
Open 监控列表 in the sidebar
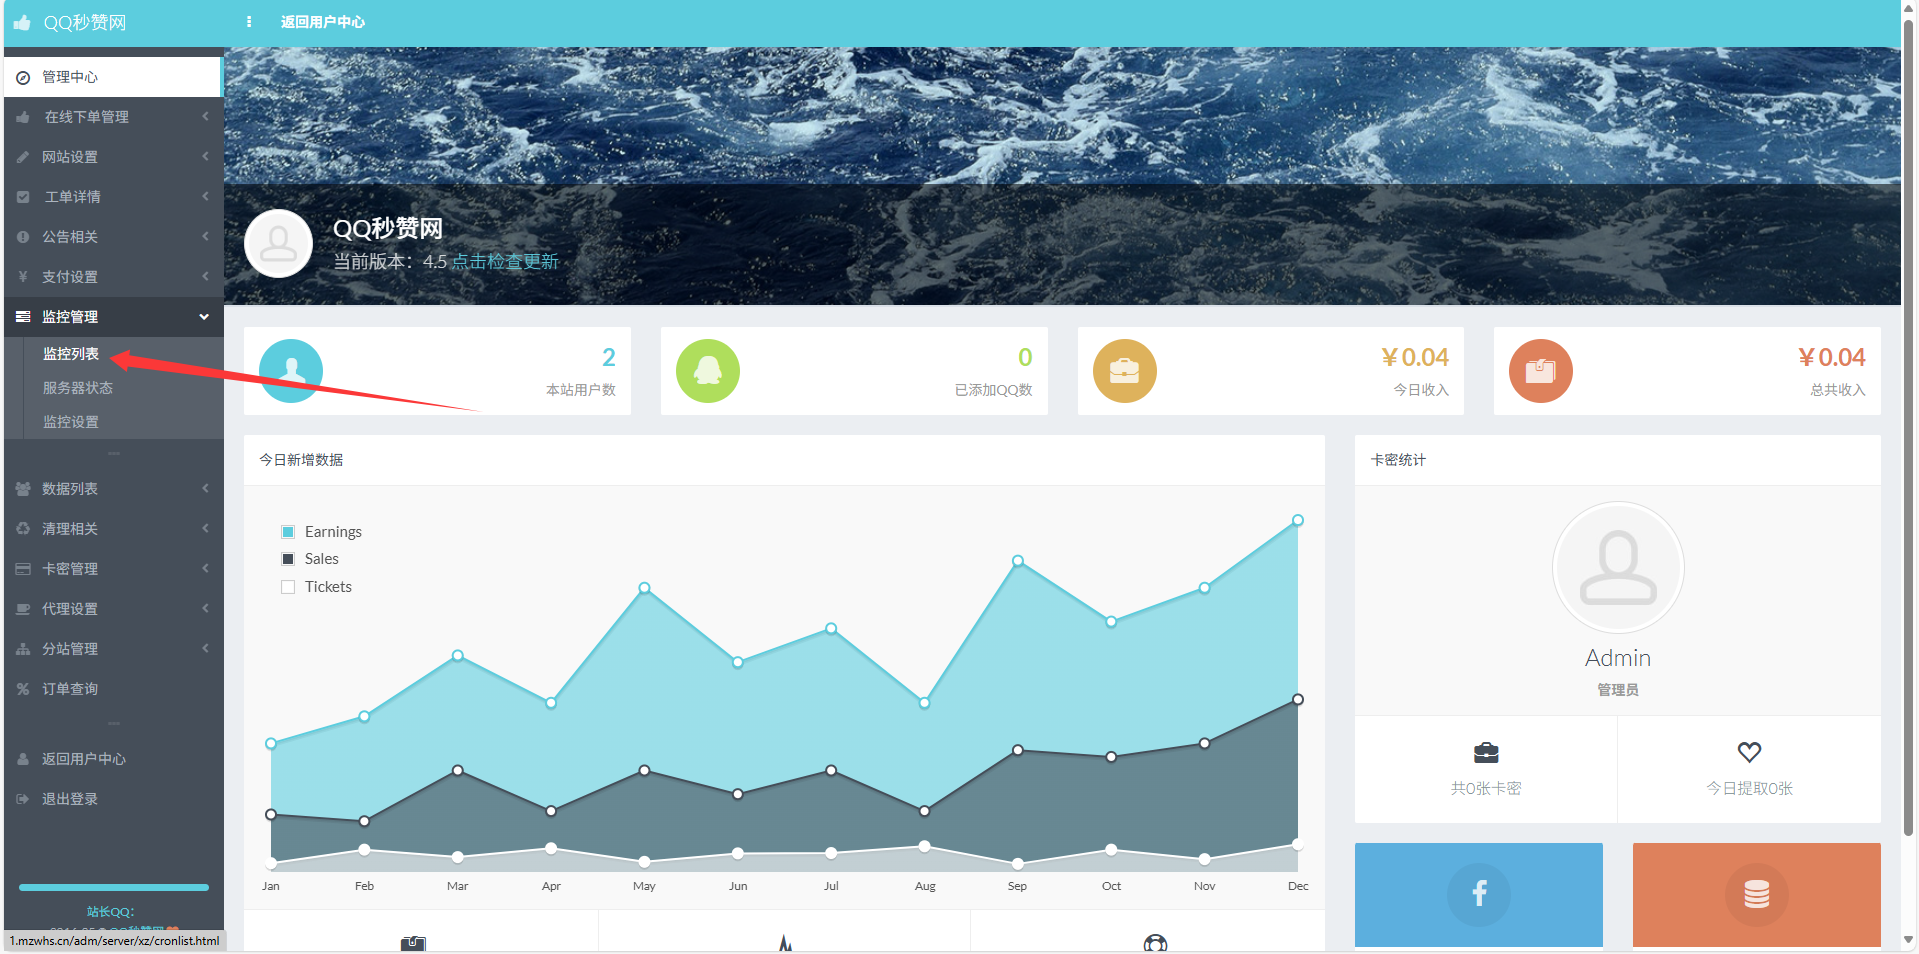click(71, 354)
